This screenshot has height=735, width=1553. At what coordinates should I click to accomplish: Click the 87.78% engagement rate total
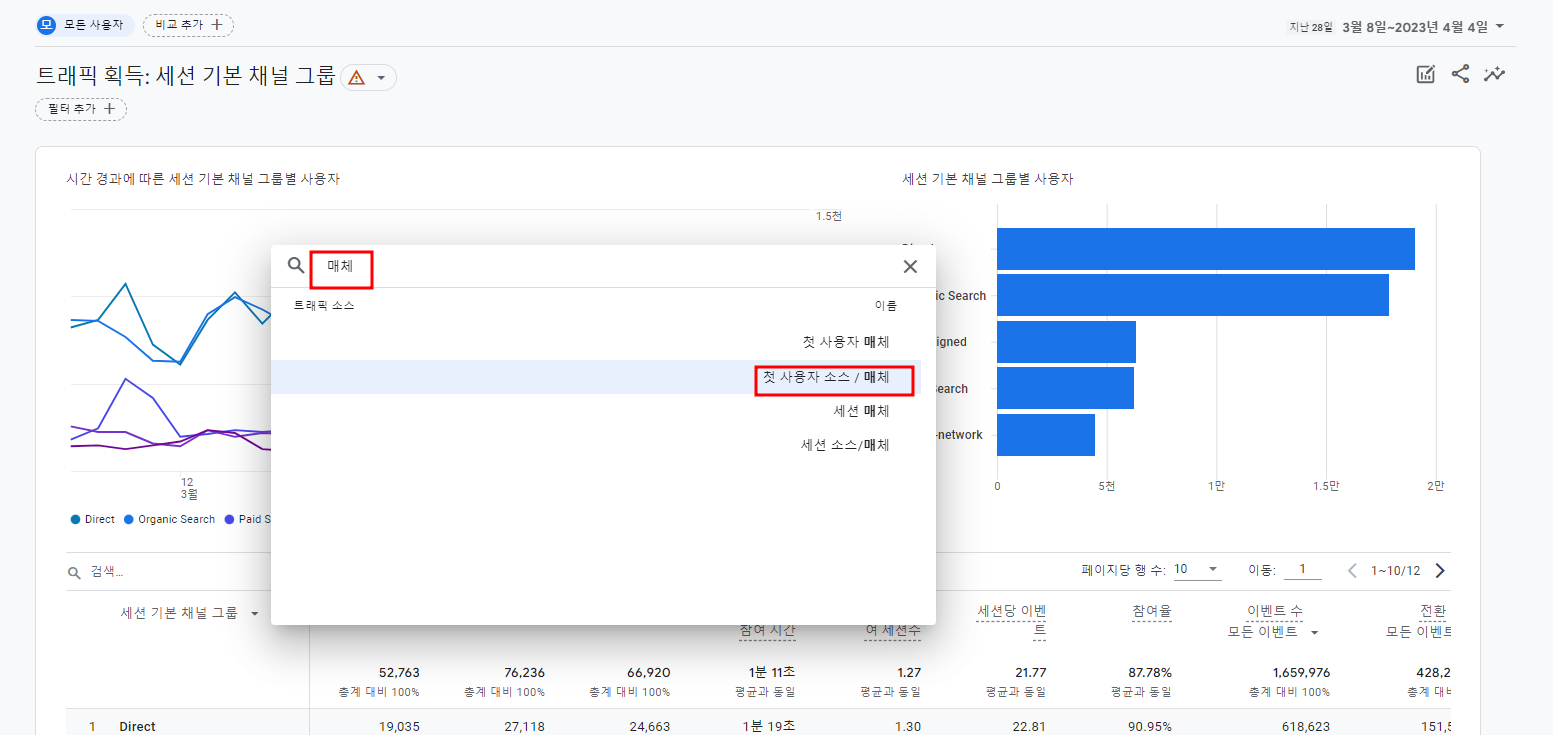(1148, 672)
